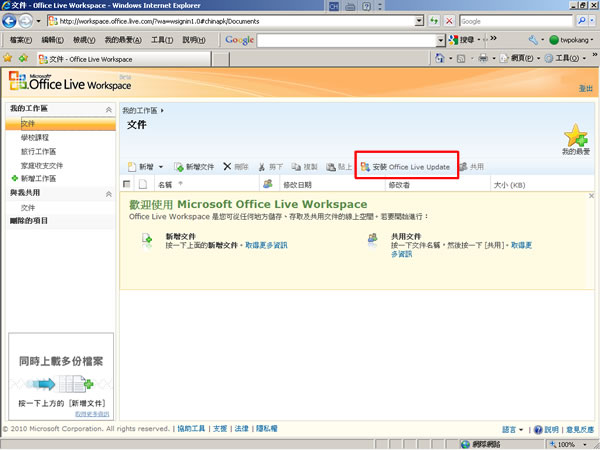
Task: Click the document type column header icon
Action: click(143, 184)
